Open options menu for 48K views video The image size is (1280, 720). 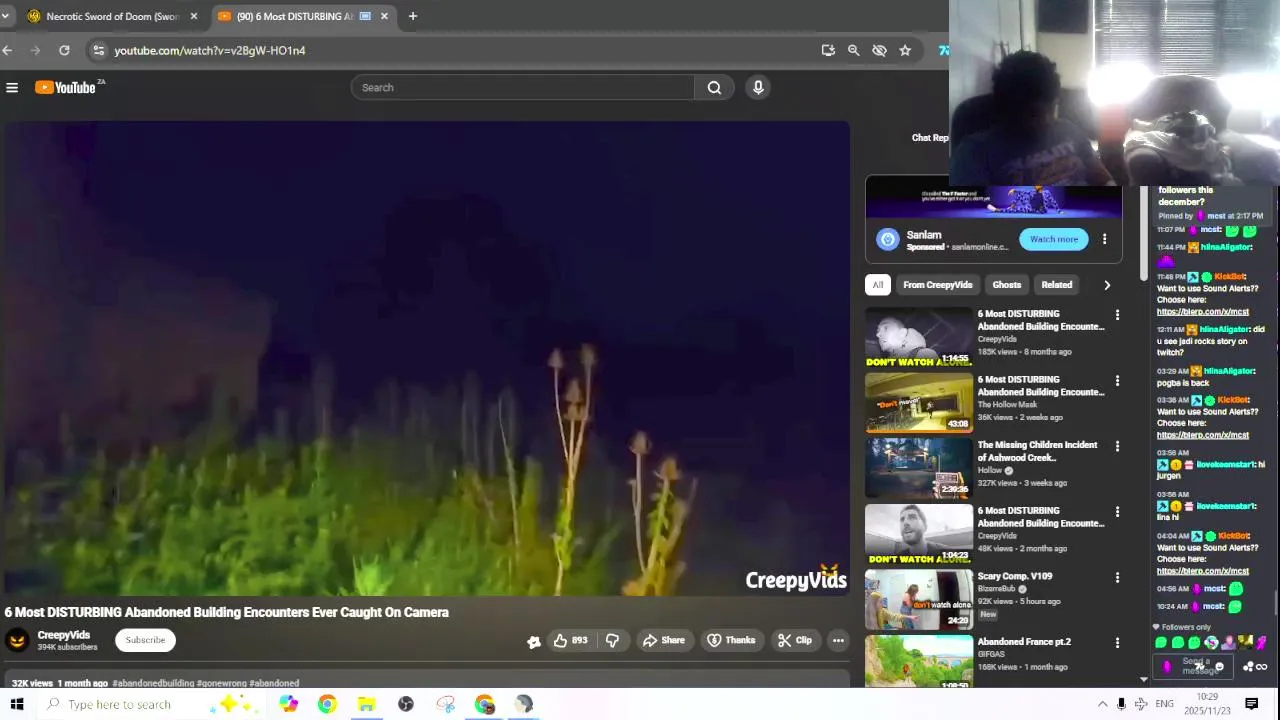point(1117,512)
